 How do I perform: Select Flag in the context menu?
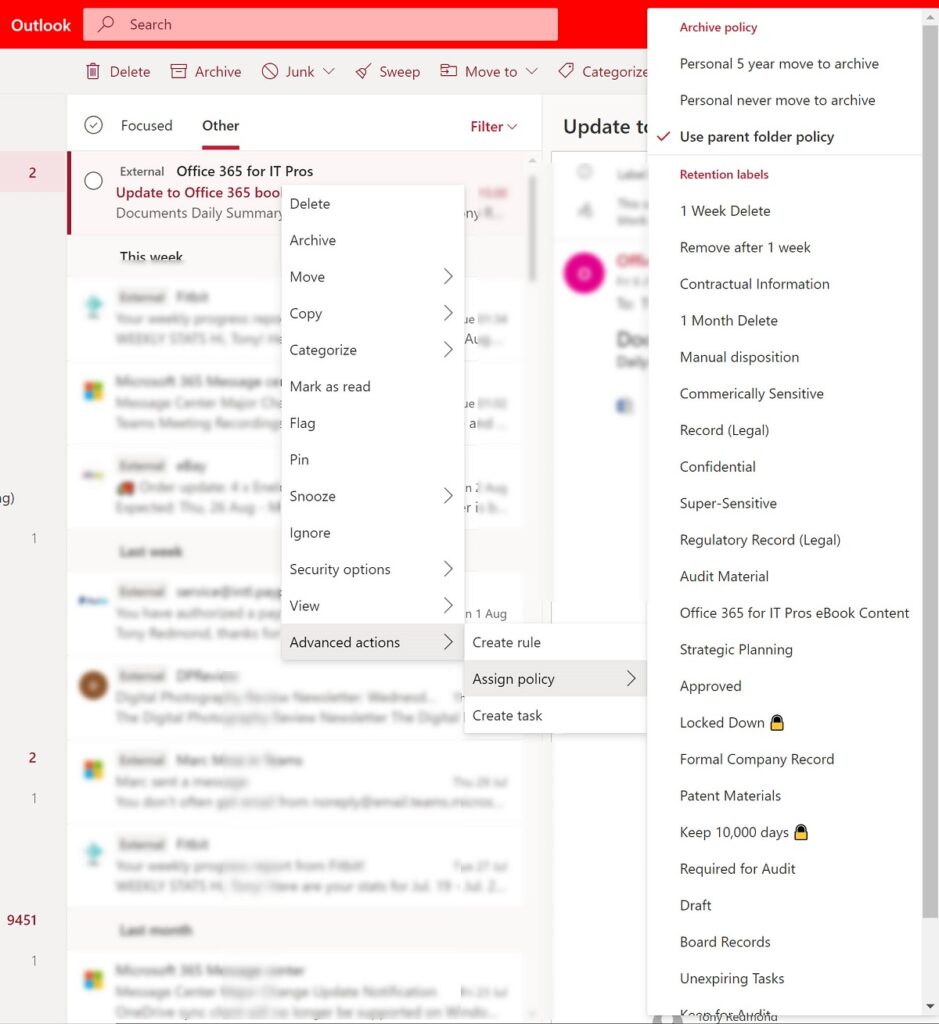[373, 423]
